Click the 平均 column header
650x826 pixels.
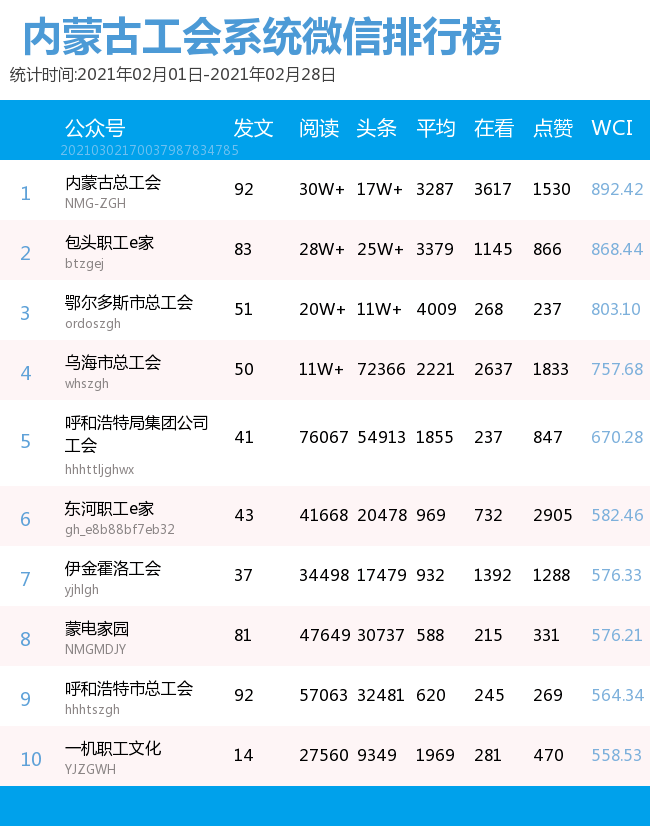(436, 128)
